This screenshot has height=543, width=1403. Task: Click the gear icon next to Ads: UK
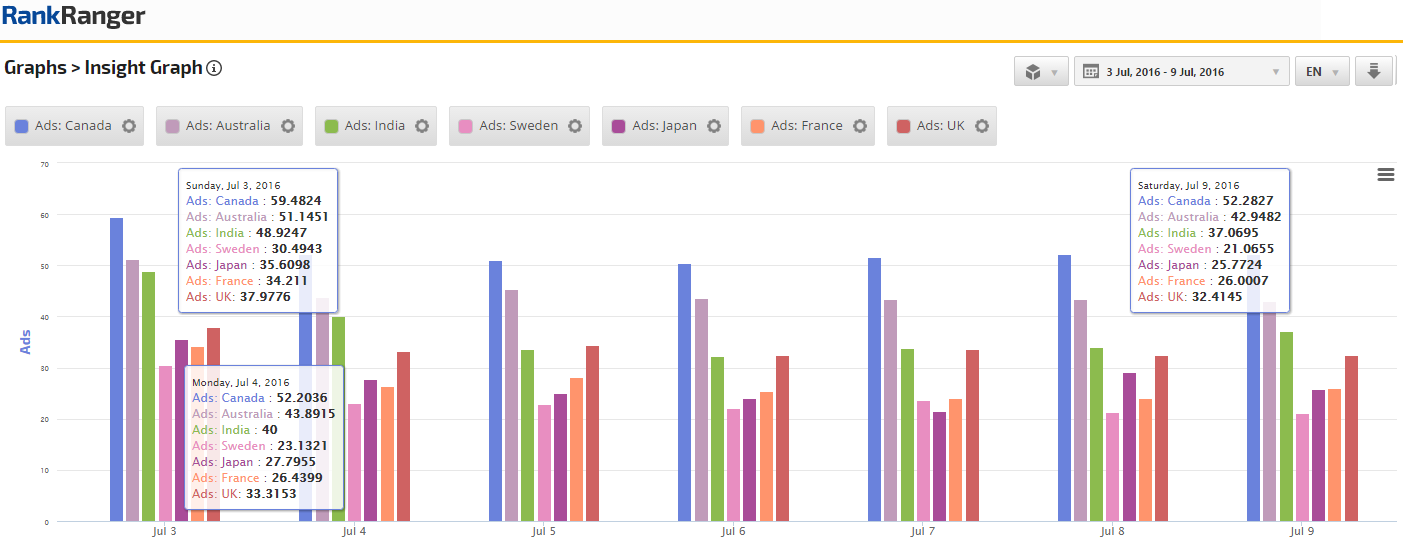pyautogui.click(x=982, y=126)
